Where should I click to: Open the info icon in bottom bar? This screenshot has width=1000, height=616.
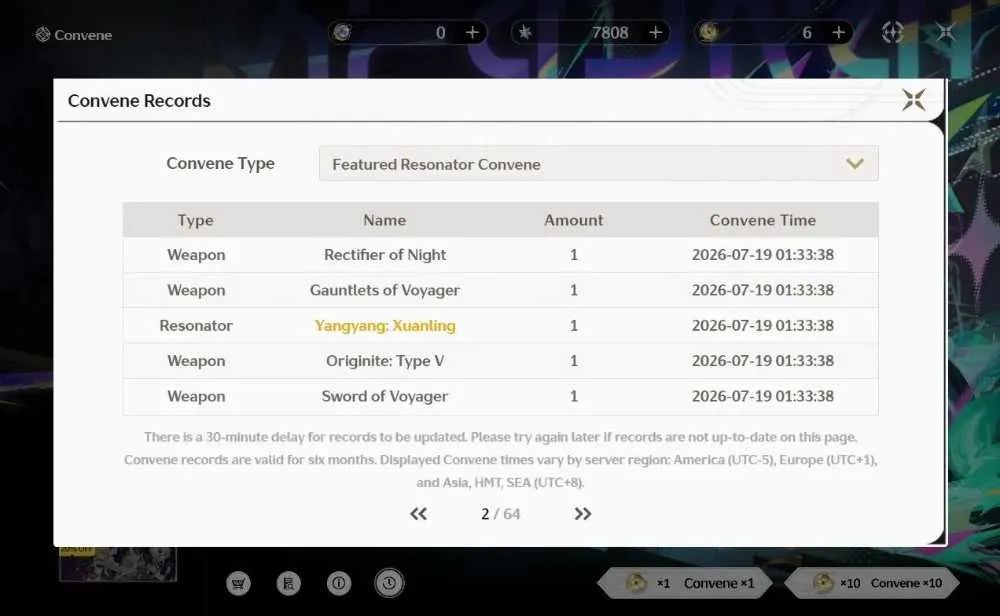click(x=339, y=583)
